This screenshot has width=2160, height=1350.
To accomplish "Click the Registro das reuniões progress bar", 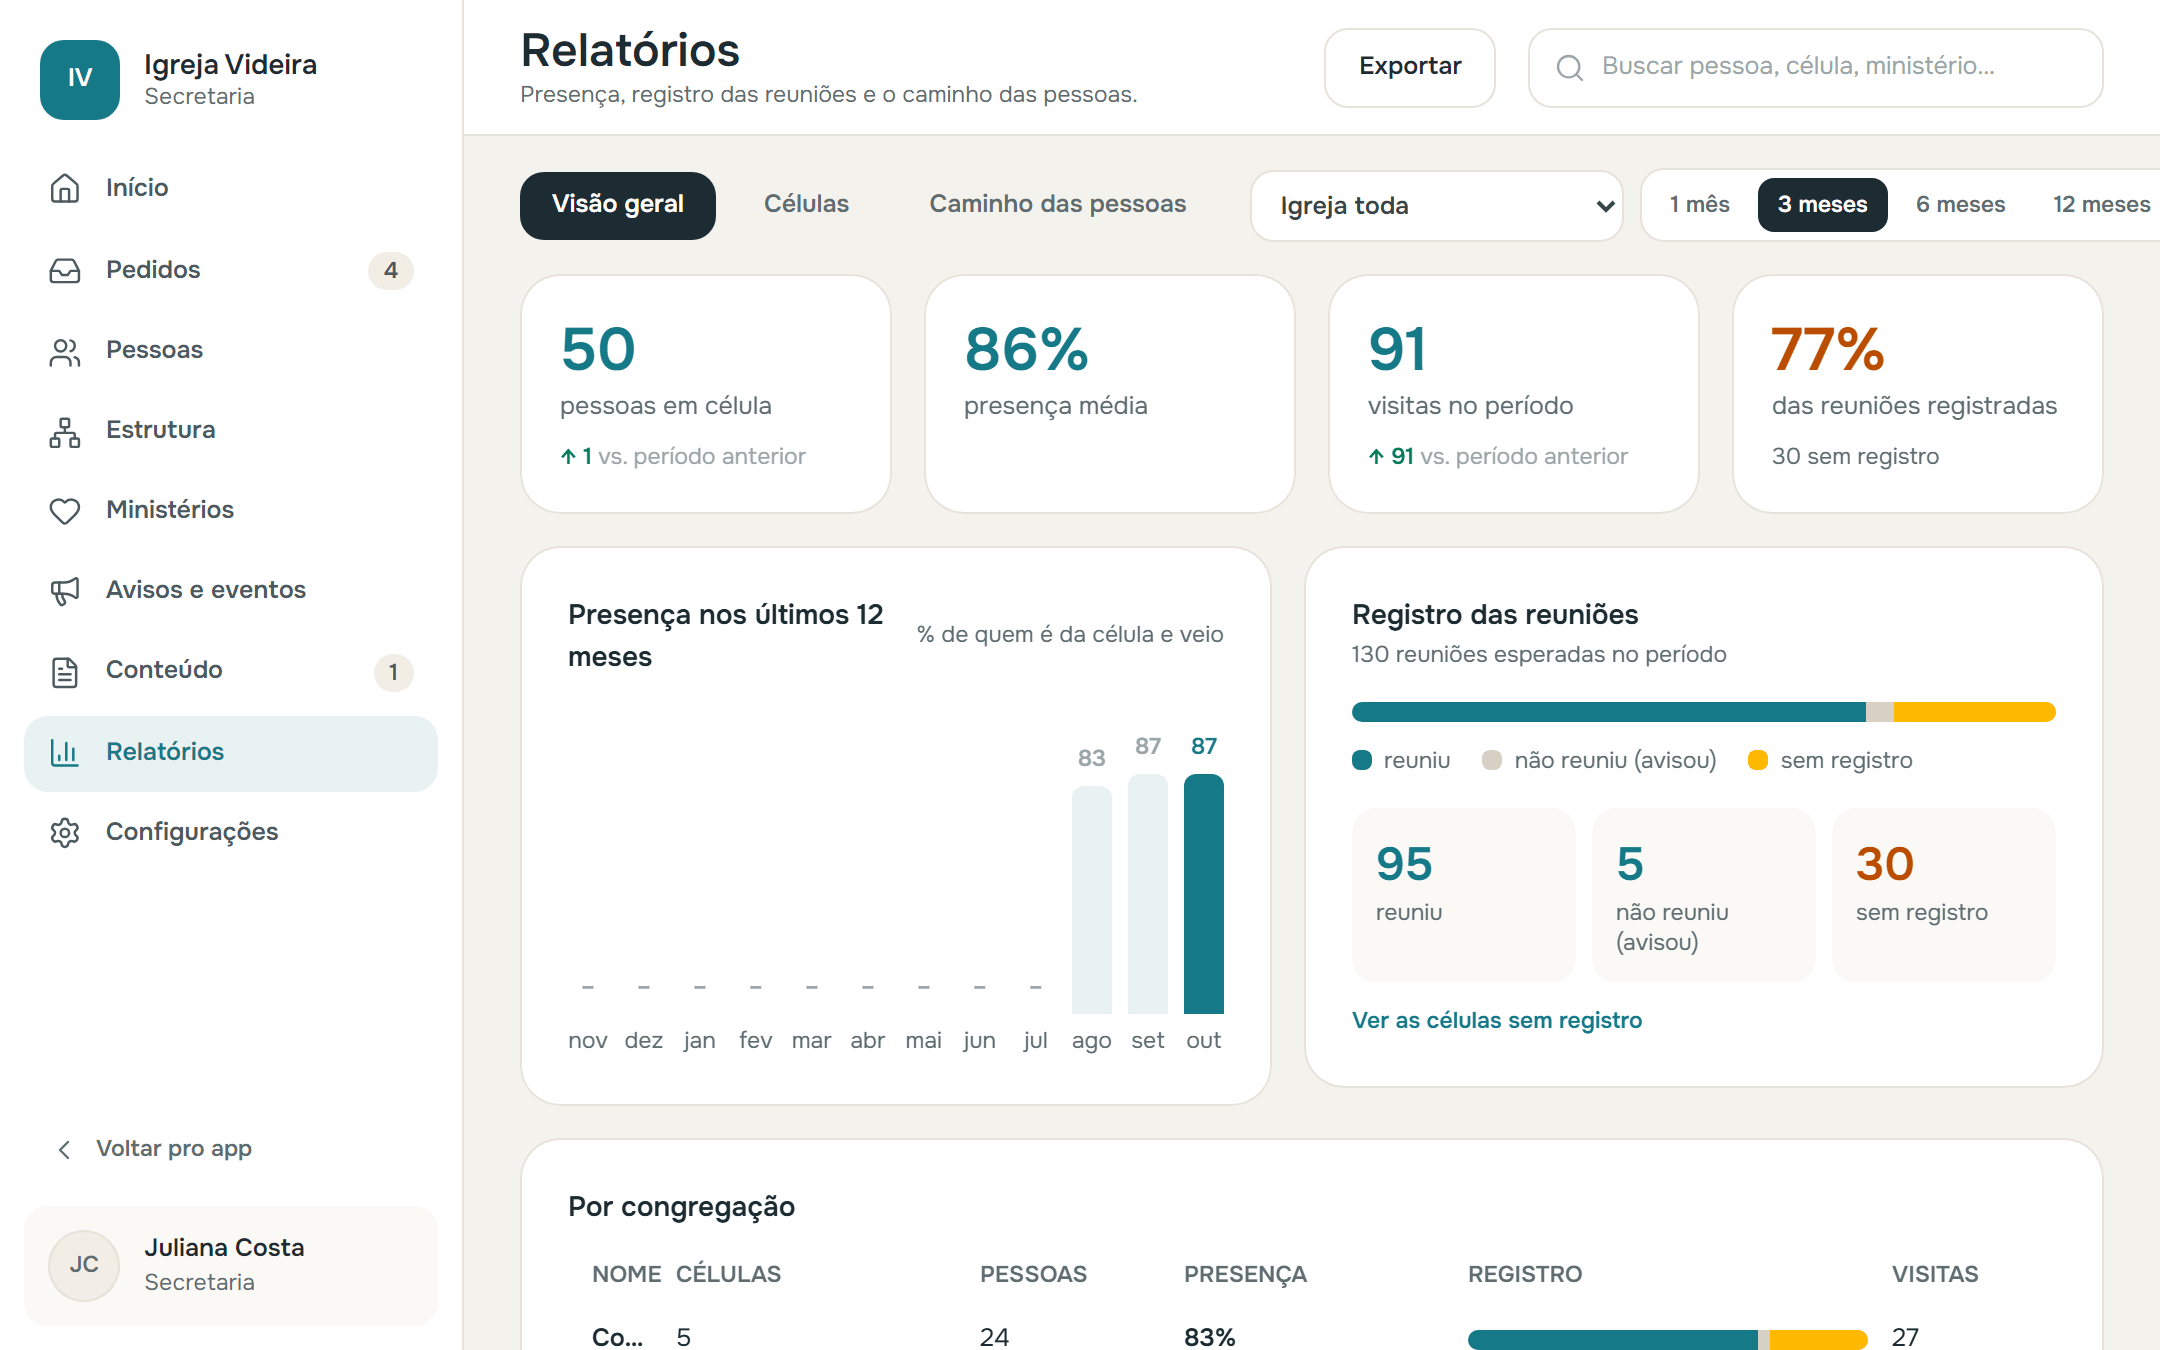I will [1703, 712].
